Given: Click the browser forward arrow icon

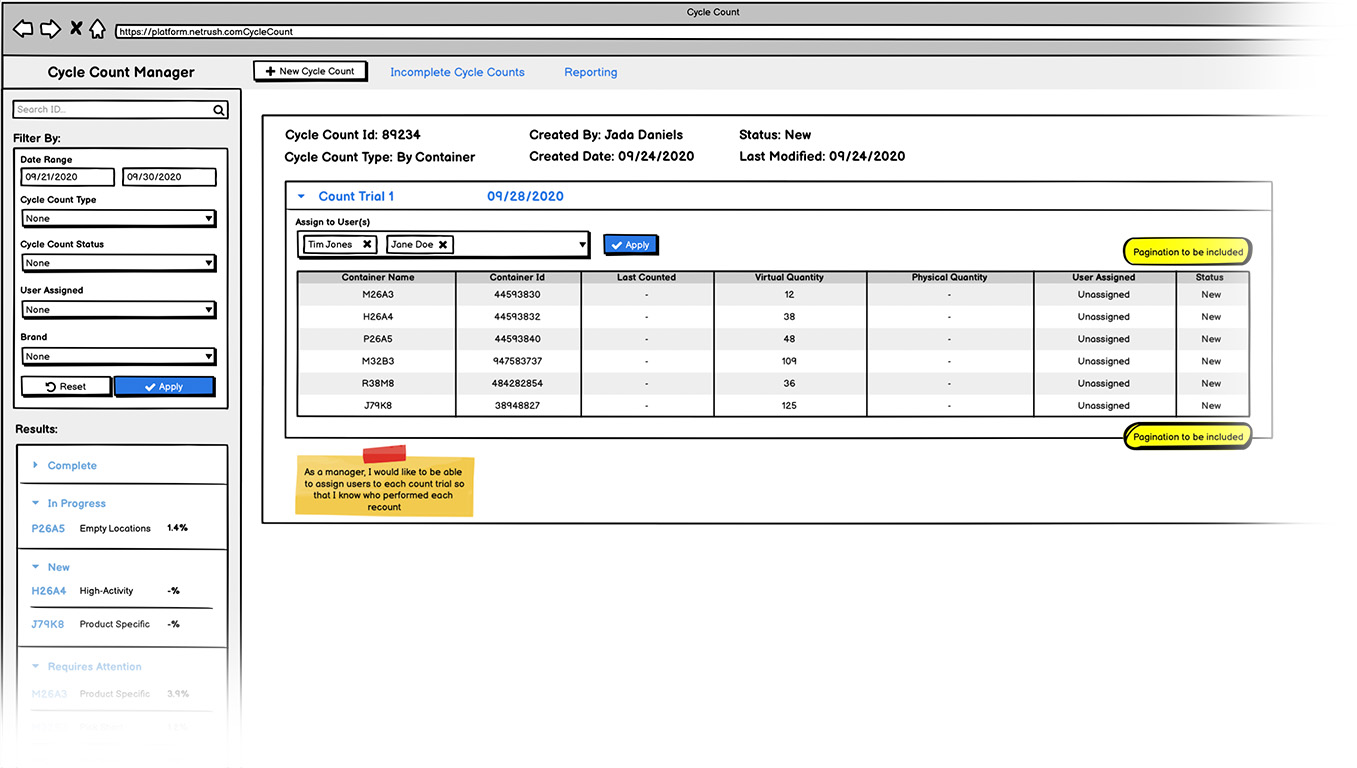Looking at the screenshot, I should click(50, 29).
